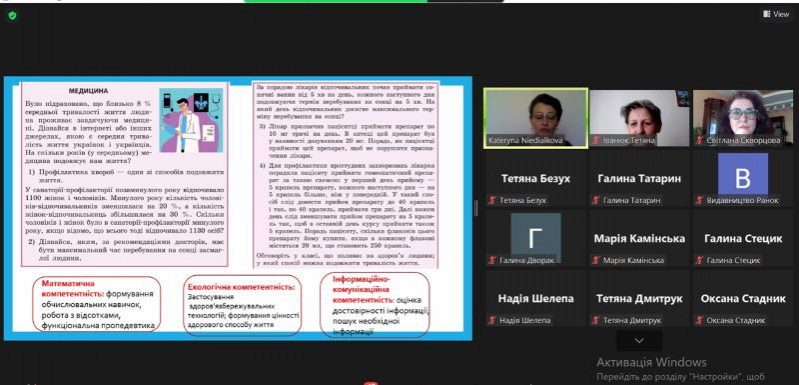
Task: Click muted mic icon of Видавництво Ранок
Action: [x=699, y=200]
